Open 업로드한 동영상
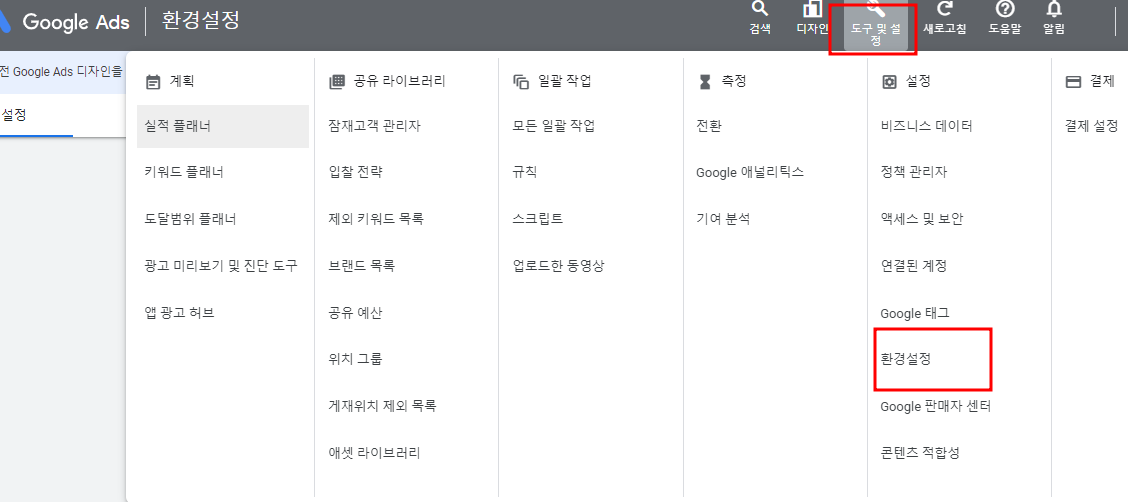 [558, 266]
